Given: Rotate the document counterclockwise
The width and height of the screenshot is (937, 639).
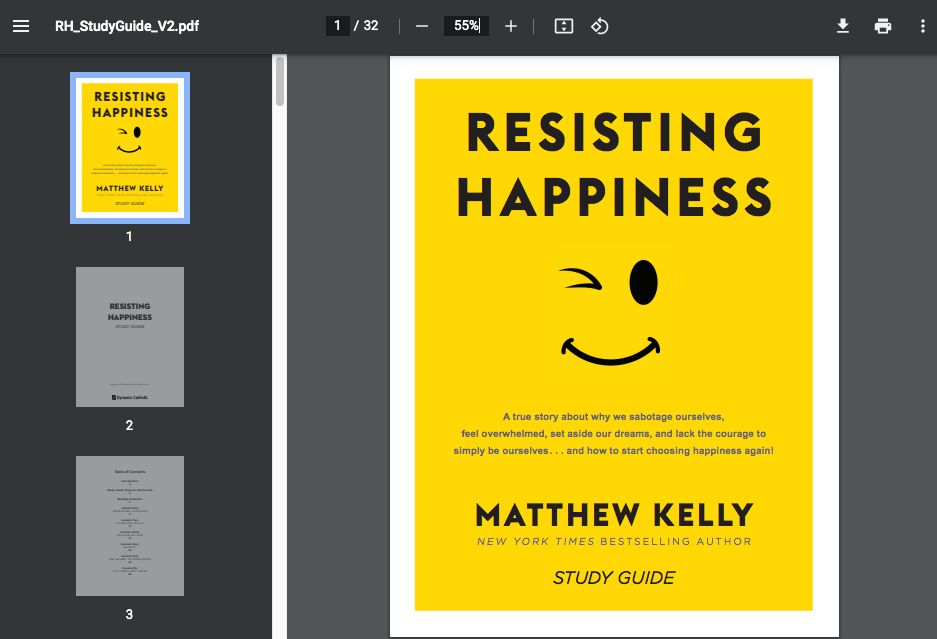Looking at the screenshot, I should pyautogui.click(x=599, y=26).
